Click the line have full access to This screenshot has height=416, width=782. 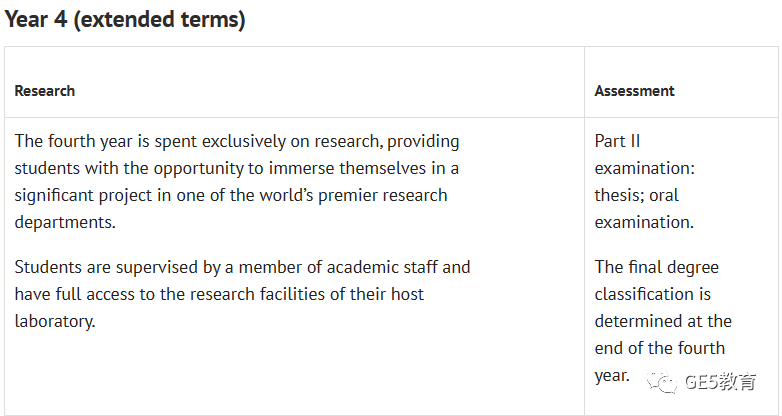point(219,294)
